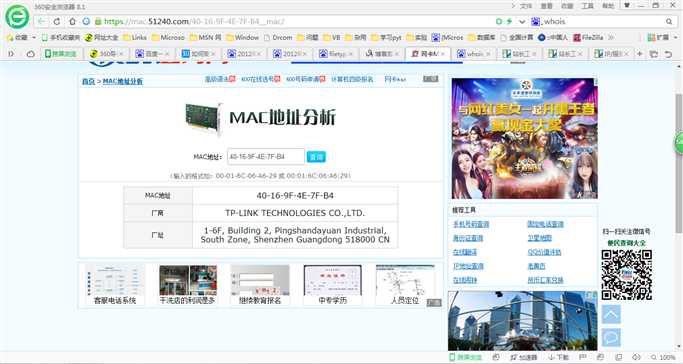Click the WeChat QR code image
The width and height of the screenshot is (683, 364).
pyautogui.click(x=627, y=275)
